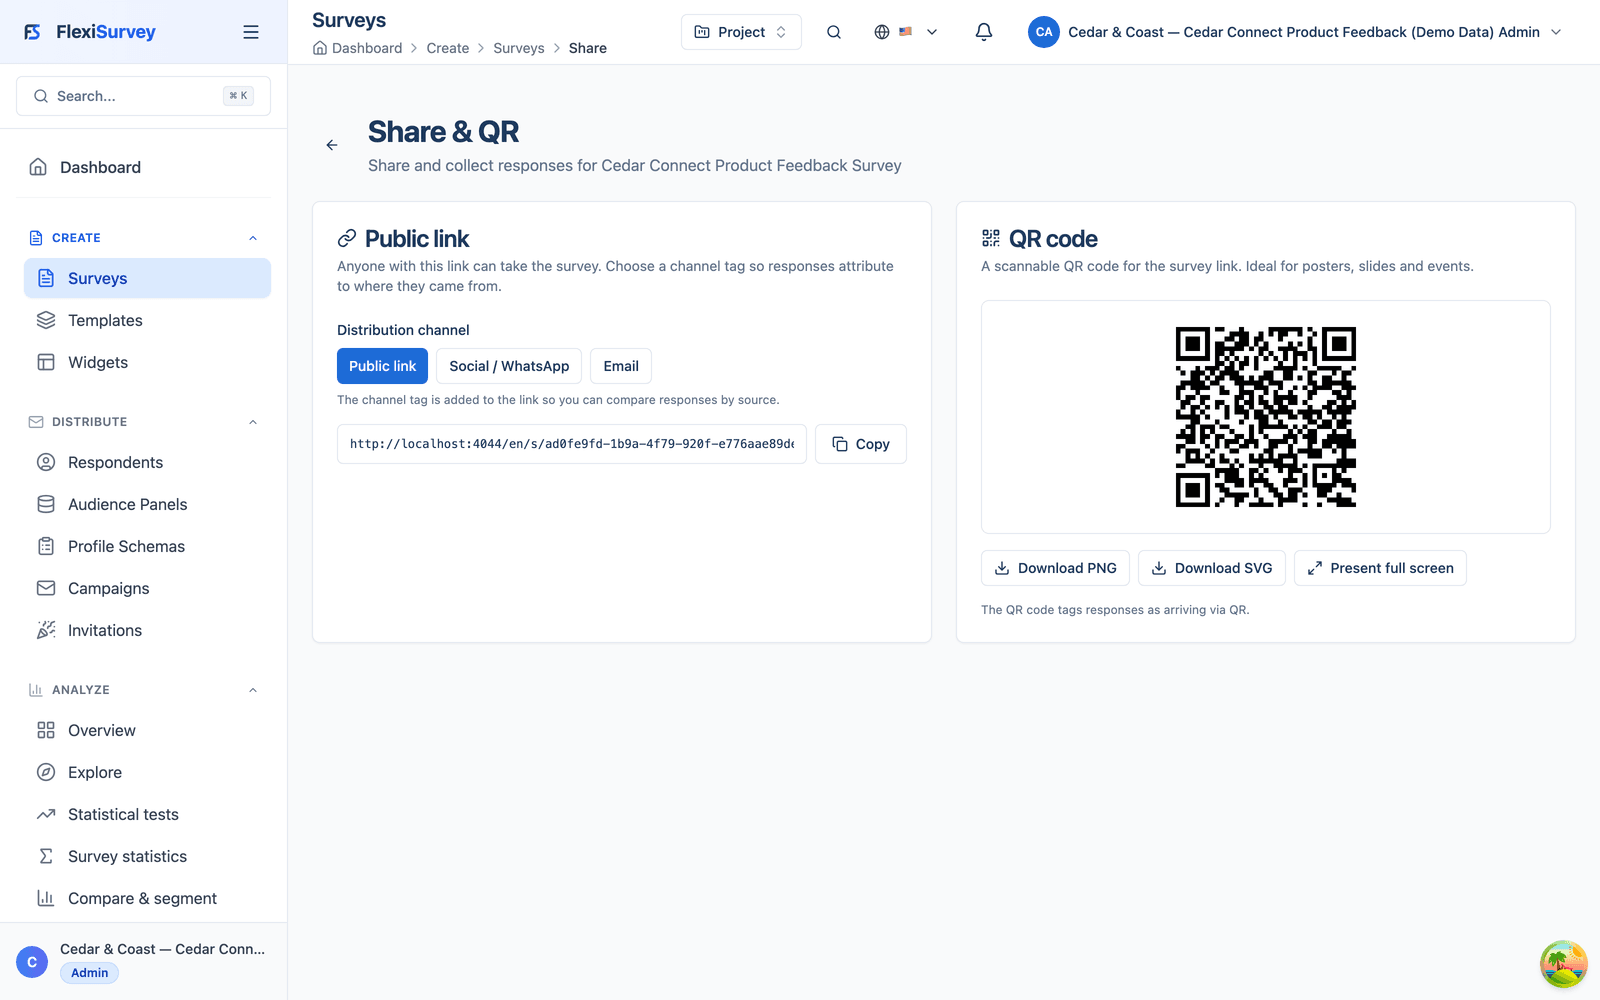The height and width of the screenshot is (1000, 1600).
Task: Download the QR code as SVG
Action: [1212, 568]
